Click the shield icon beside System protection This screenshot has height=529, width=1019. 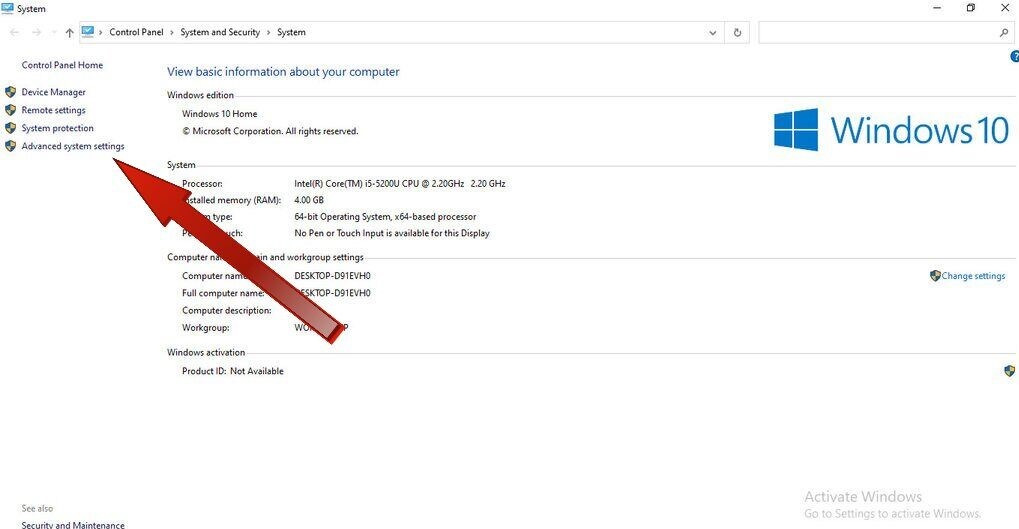(10, 128)
